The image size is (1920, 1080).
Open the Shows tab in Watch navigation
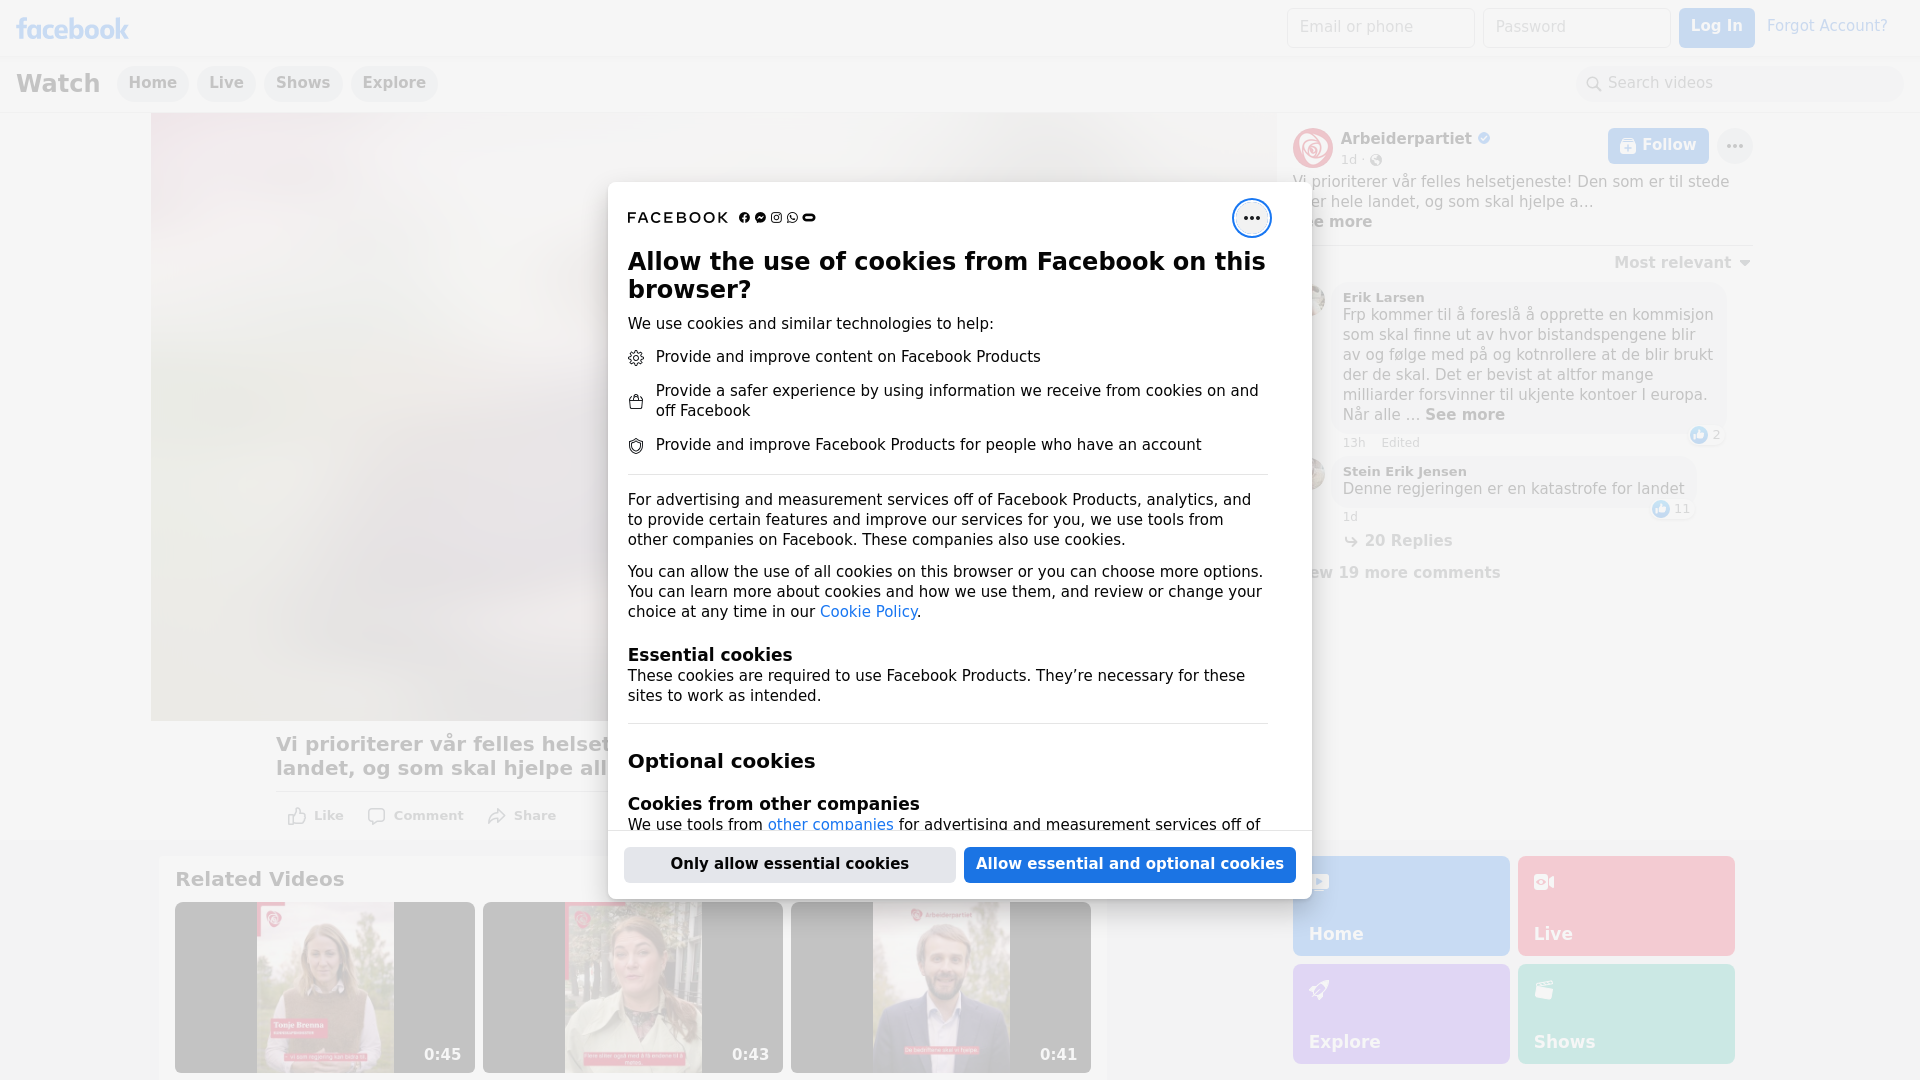tap(303, 83)
